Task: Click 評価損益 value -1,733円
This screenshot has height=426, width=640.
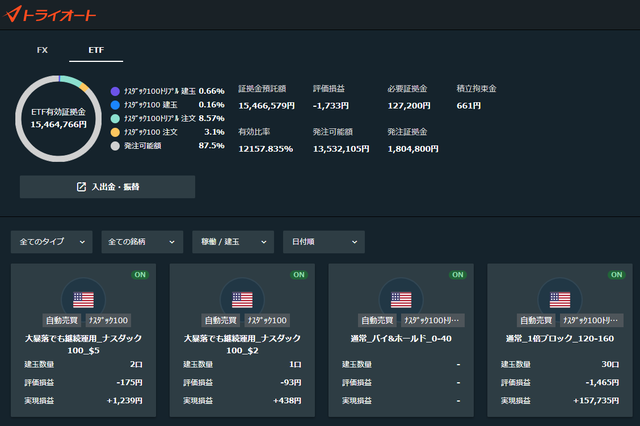Action: point(331,106)
